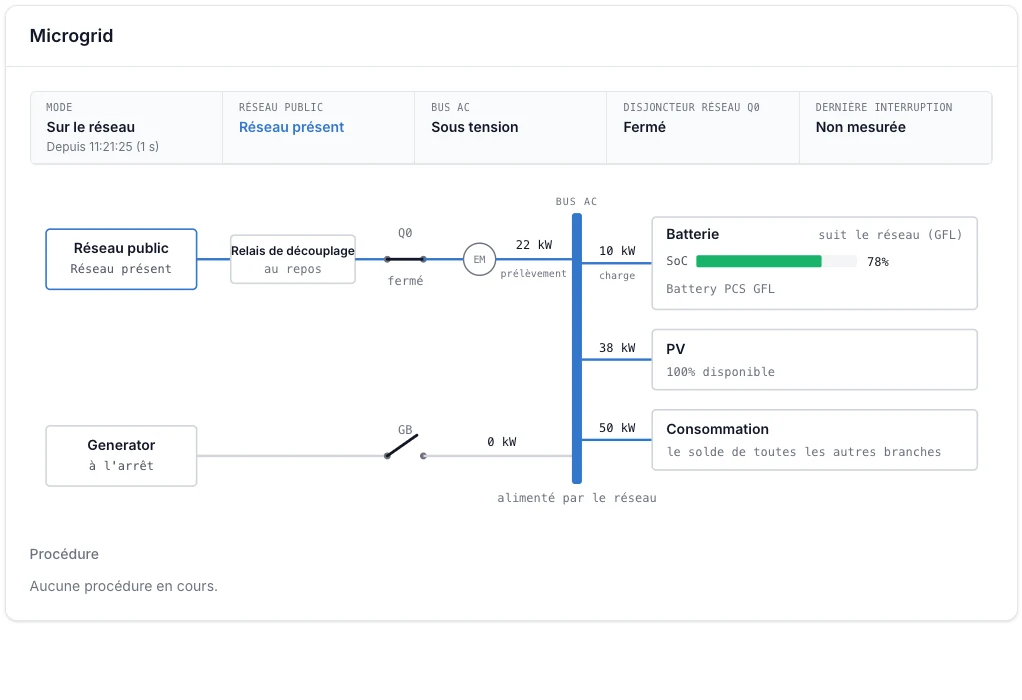Click the 'Réseau présent' blue status value
This screenshot has width=1022, height=700.
(291, 127)
